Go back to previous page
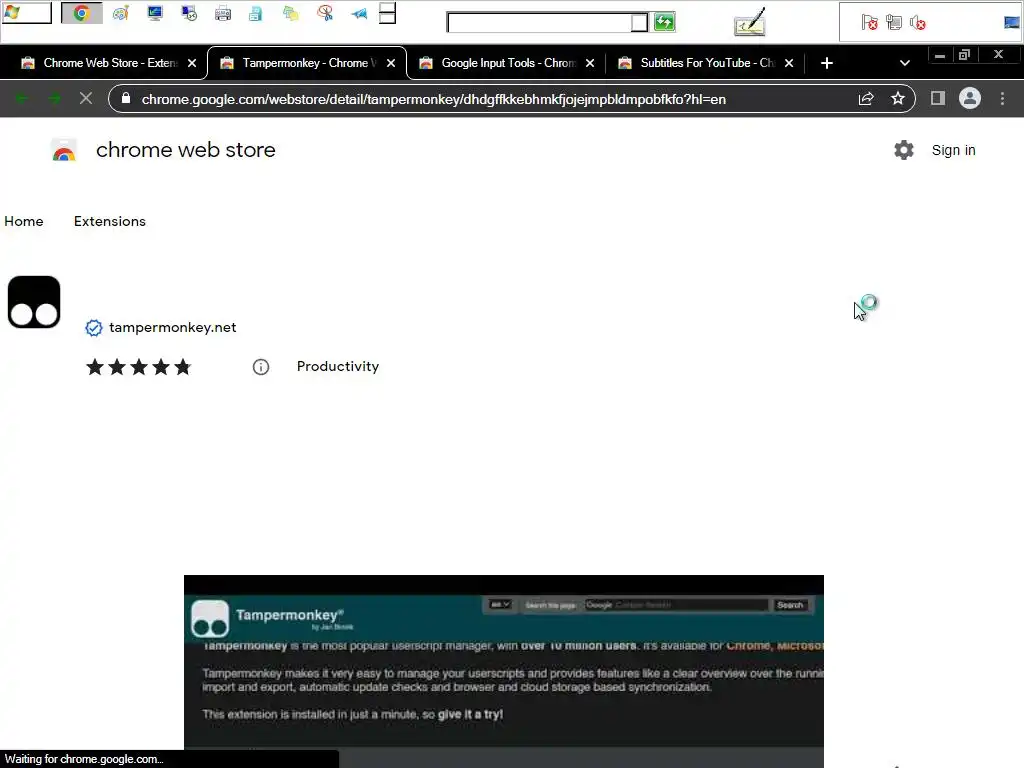 [x=21, y=99]
